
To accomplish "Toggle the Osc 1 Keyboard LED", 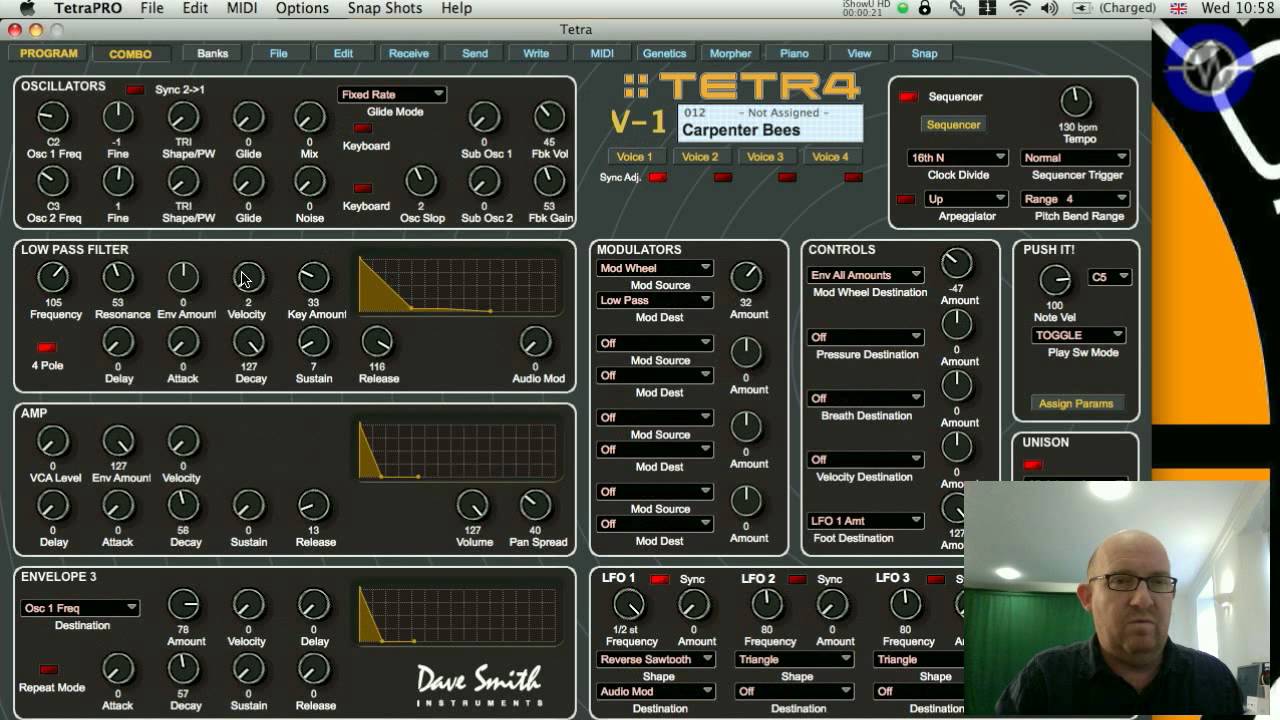I will point(363,128).
